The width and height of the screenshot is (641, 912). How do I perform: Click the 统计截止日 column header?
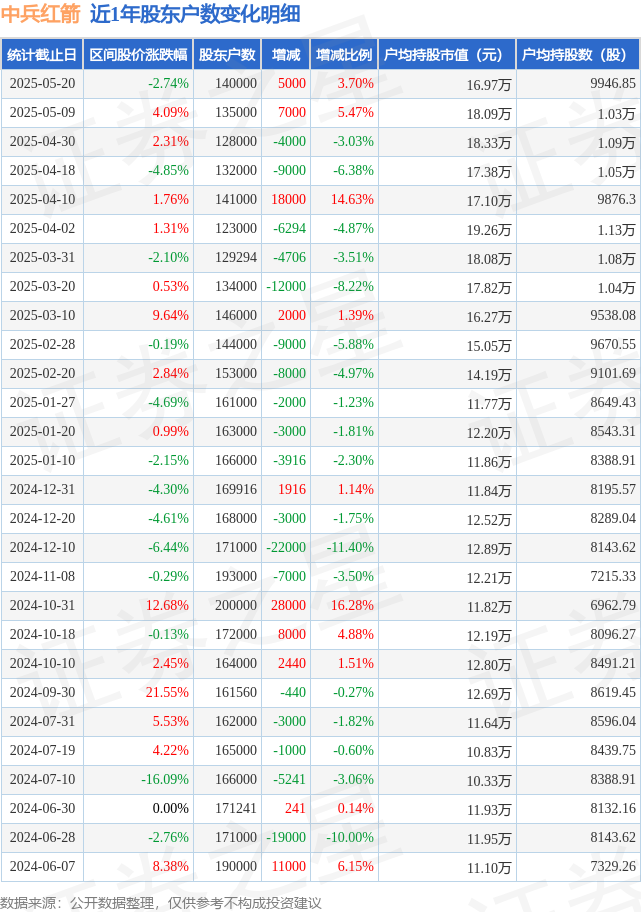tap(42, 55)
